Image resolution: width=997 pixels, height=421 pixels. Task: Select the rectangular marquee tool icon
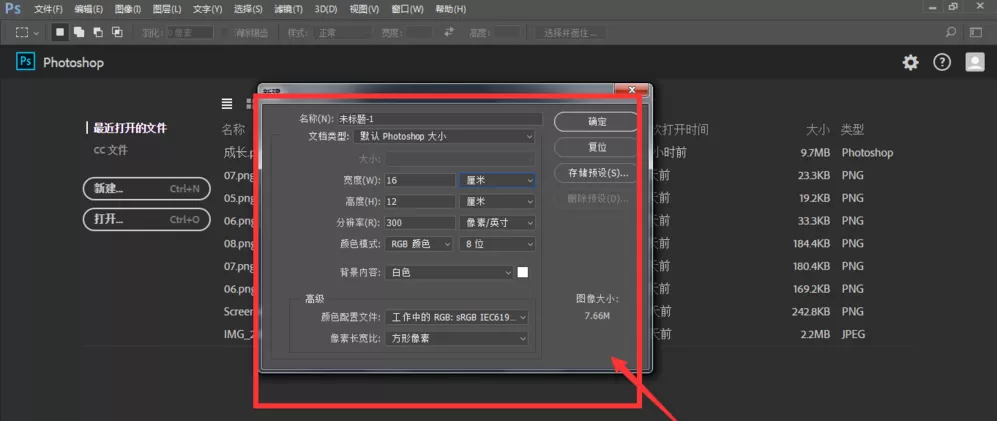tap(22, 32)
